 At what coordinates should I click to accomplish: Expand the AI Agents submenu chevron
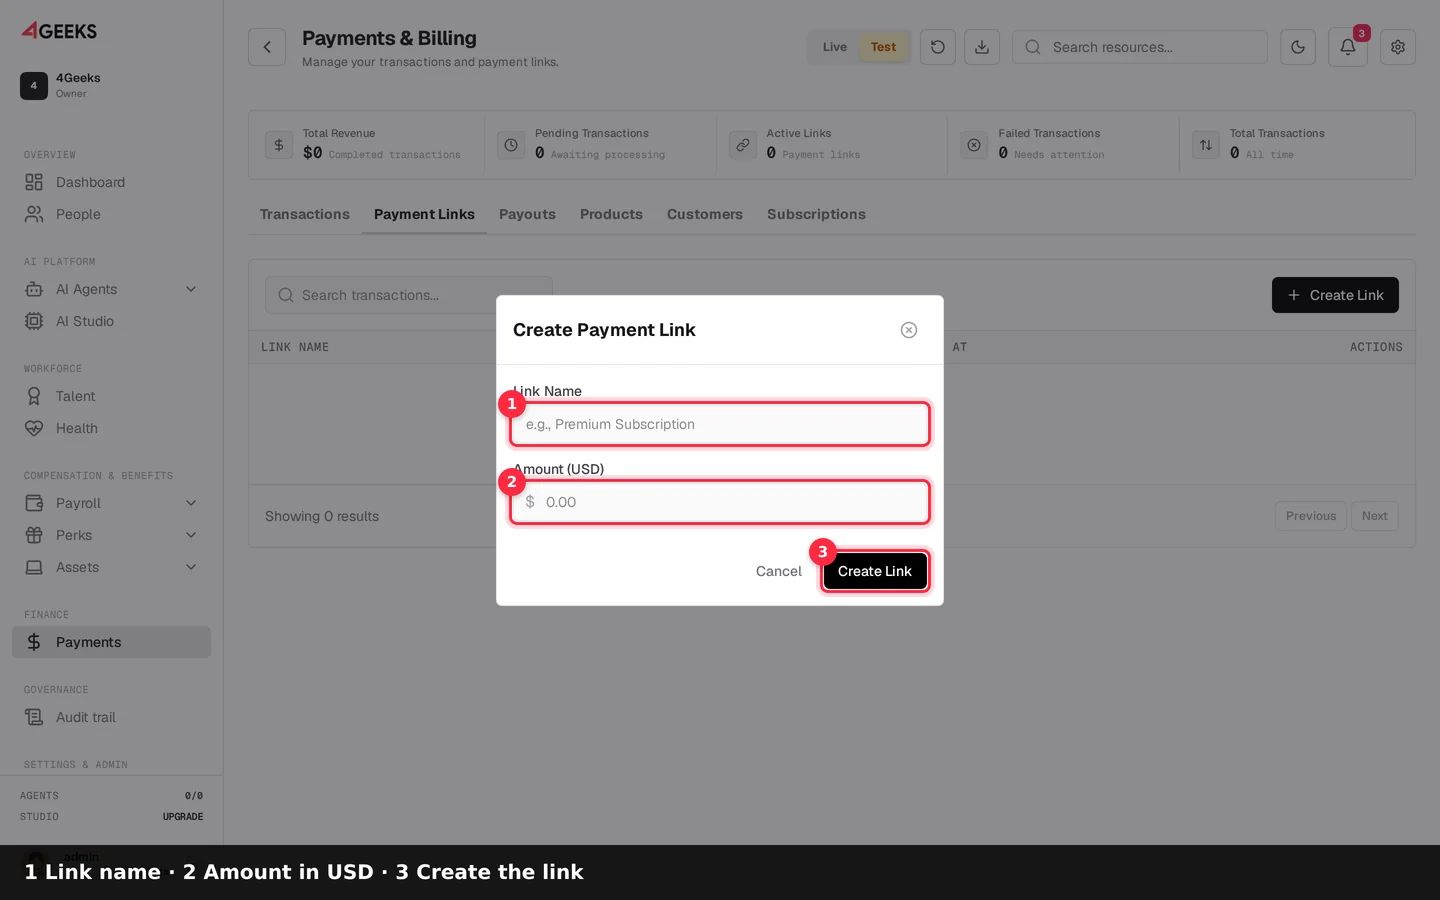click(191, 289)
